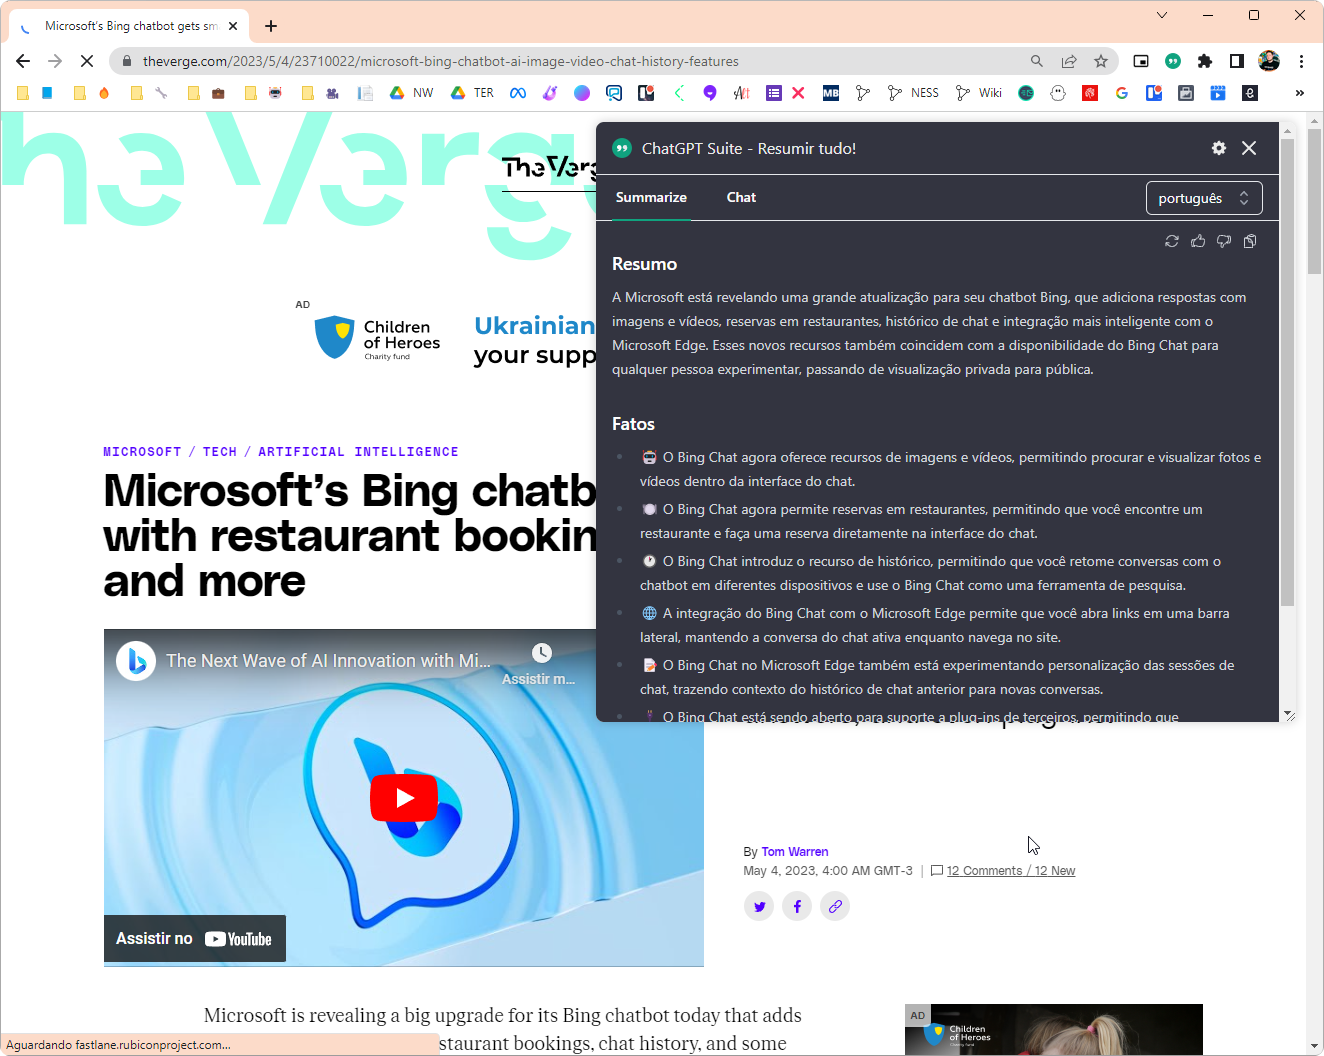
Task: Open the NW Google Drive bookmark
Action: [411, 93]
